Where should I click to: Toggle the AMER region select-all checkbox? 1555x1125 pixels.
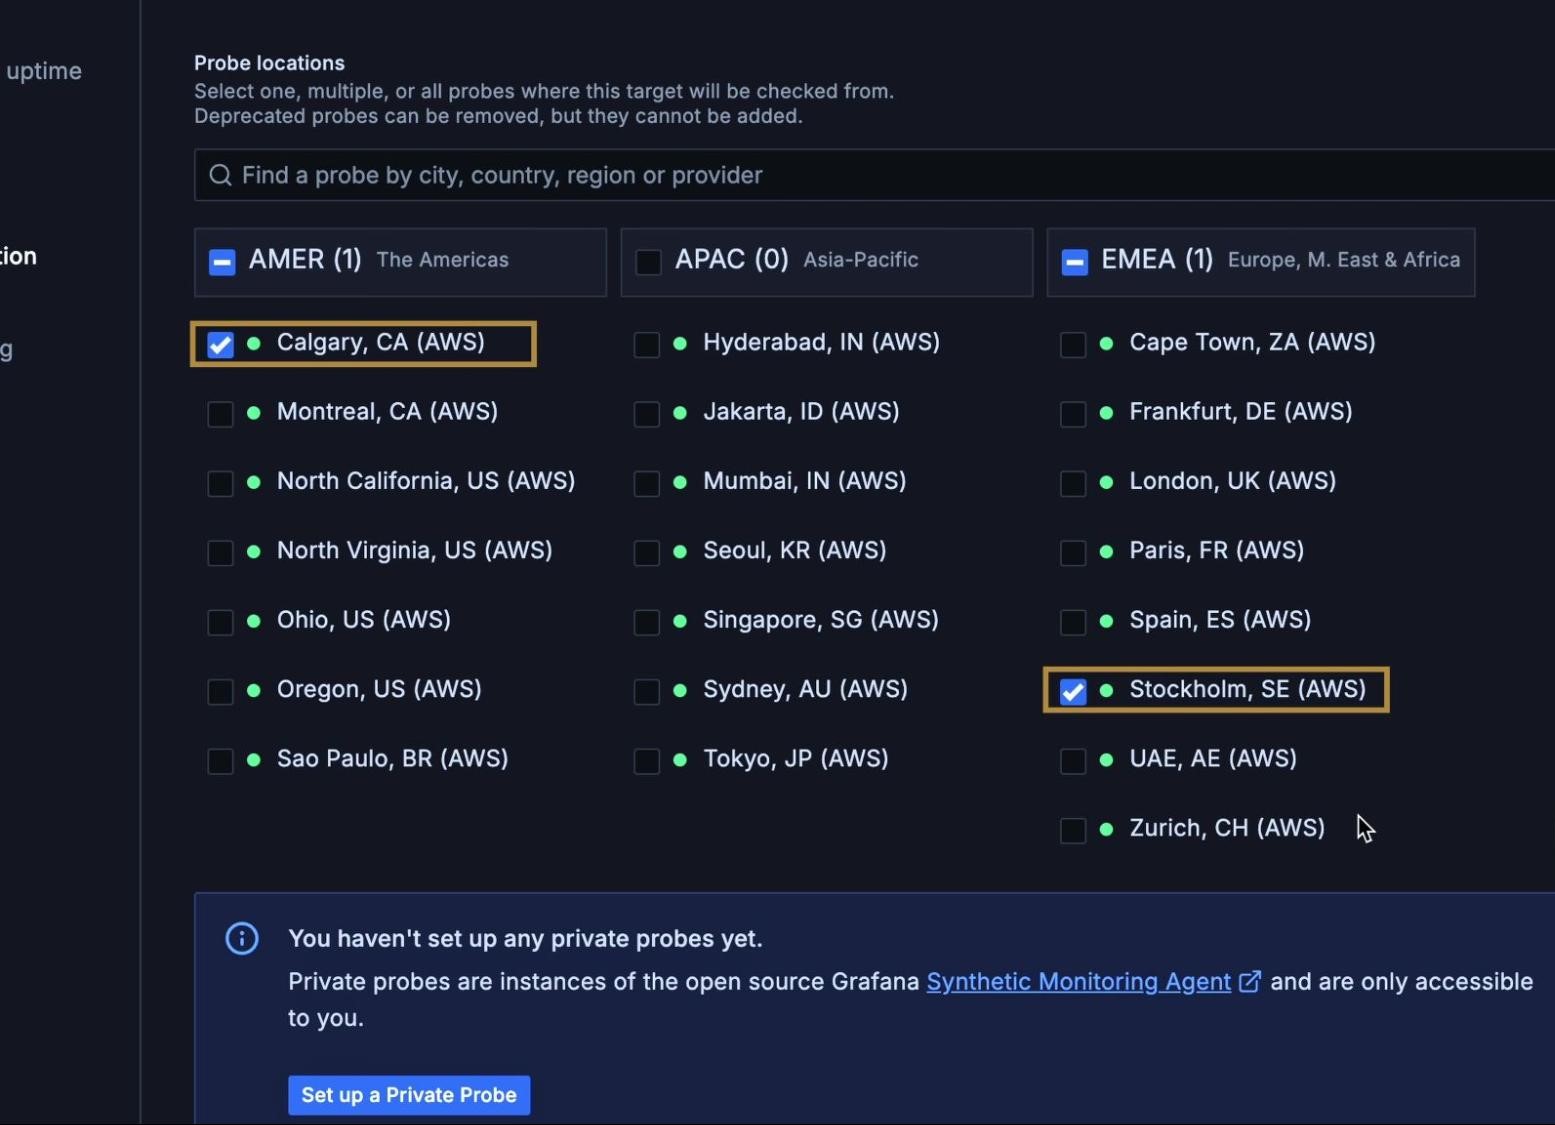[x=222, y=262]
